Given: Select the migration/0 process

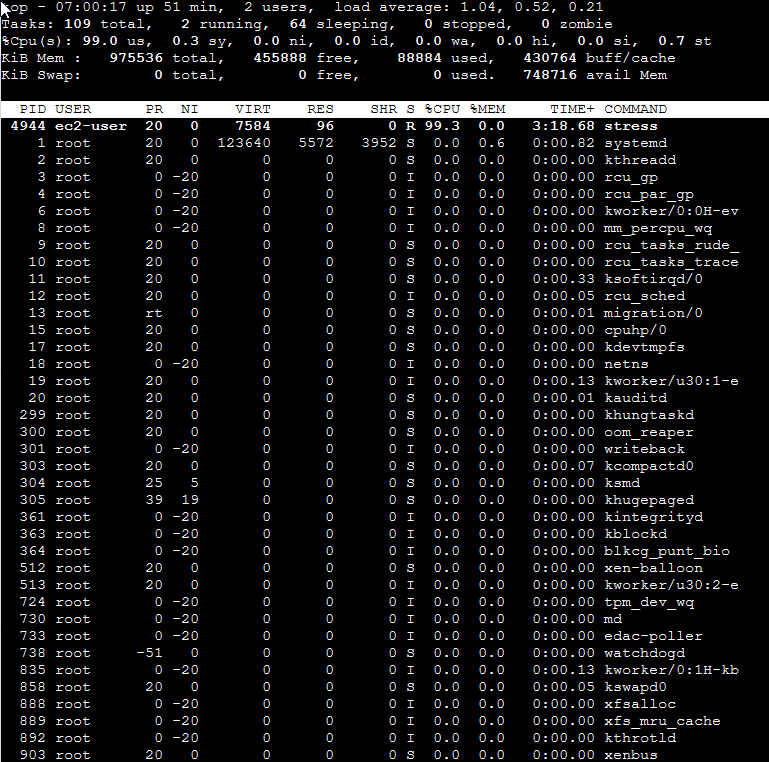Looking at the screenshot, I should (x=653, y=313).
